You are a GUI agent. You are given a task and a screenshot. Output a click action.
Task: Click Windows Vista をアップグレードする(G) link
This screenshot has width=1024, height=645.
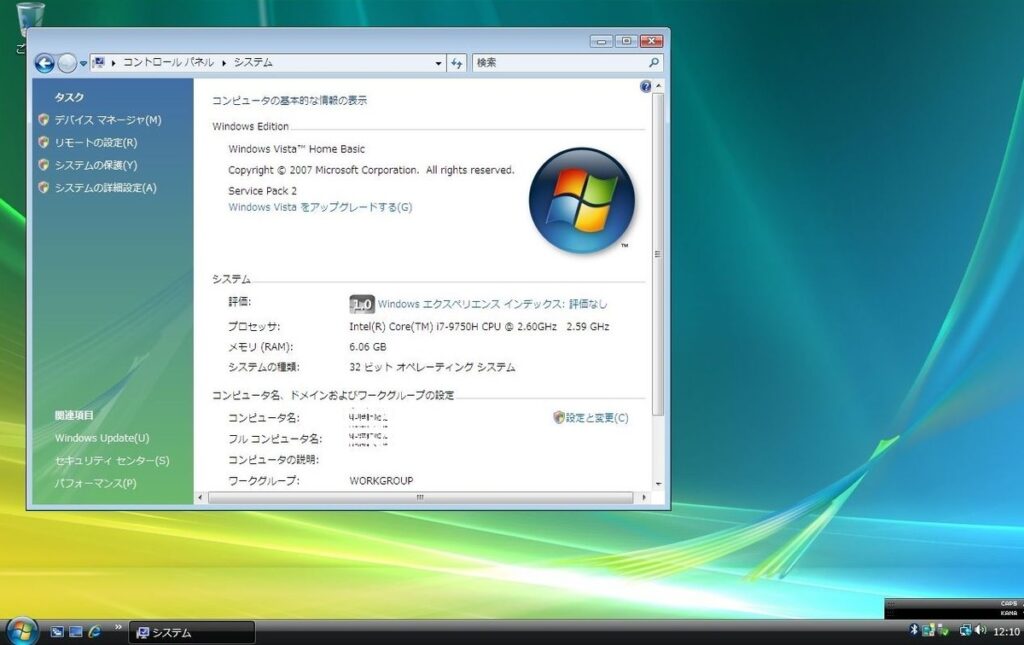[320, 207]
